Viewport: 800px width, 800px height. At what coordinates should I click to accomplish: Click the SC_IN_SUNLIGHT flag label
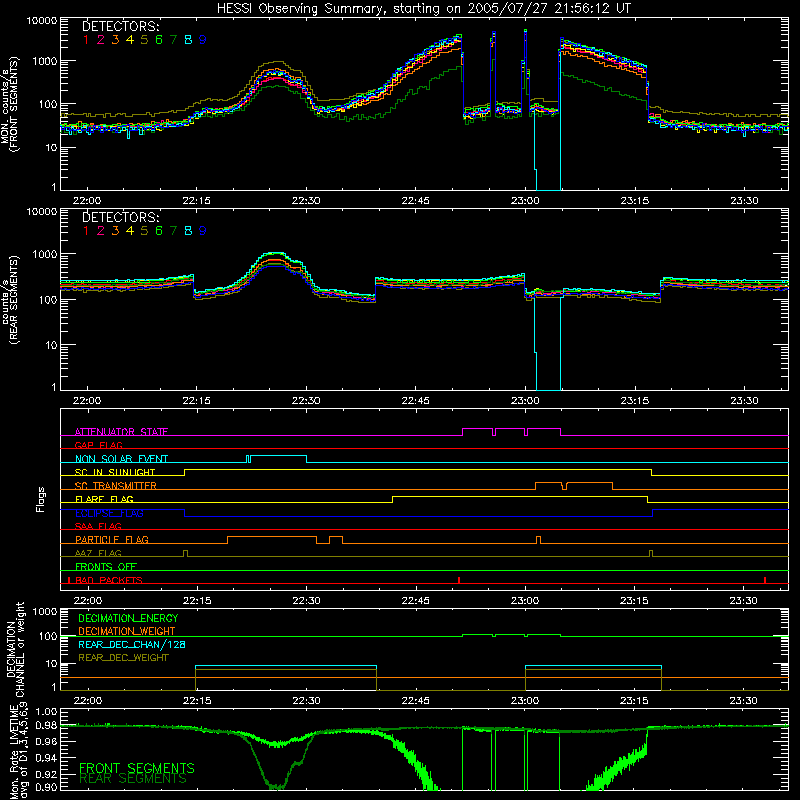click(x=115, y=472)
